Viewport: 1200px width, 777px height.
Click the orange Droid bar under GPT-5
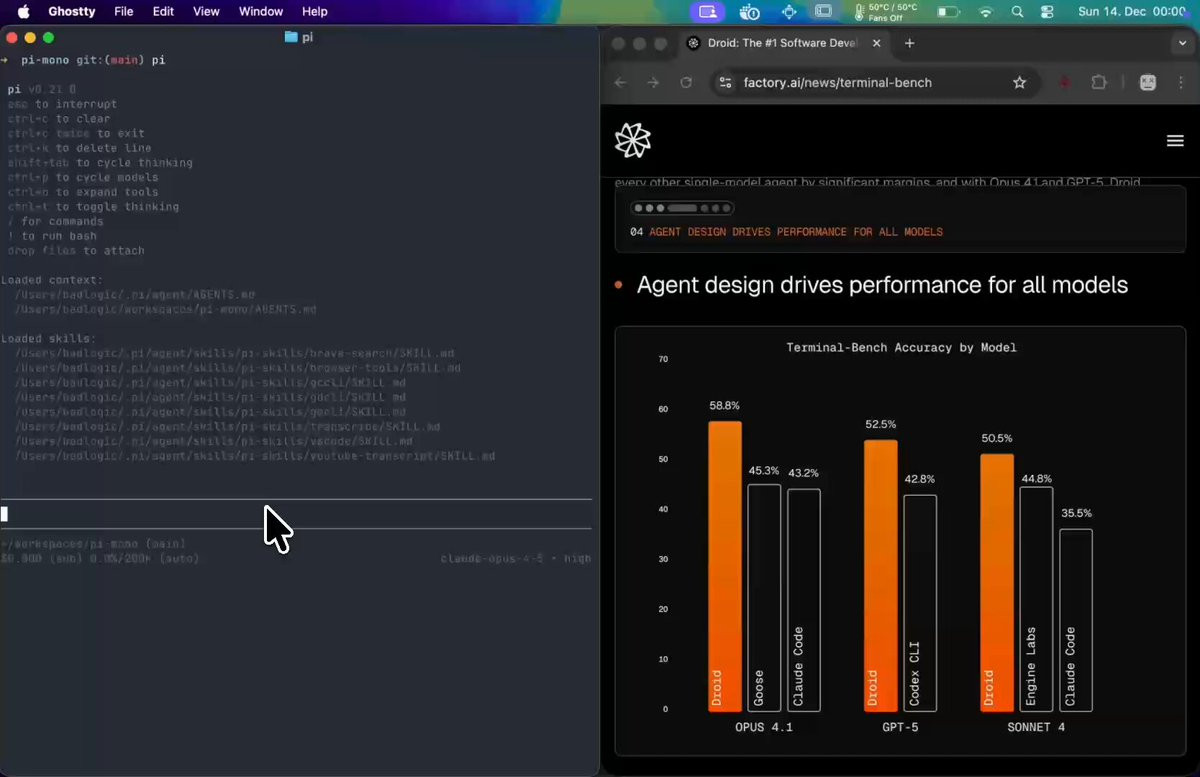(x=880, y=575)
